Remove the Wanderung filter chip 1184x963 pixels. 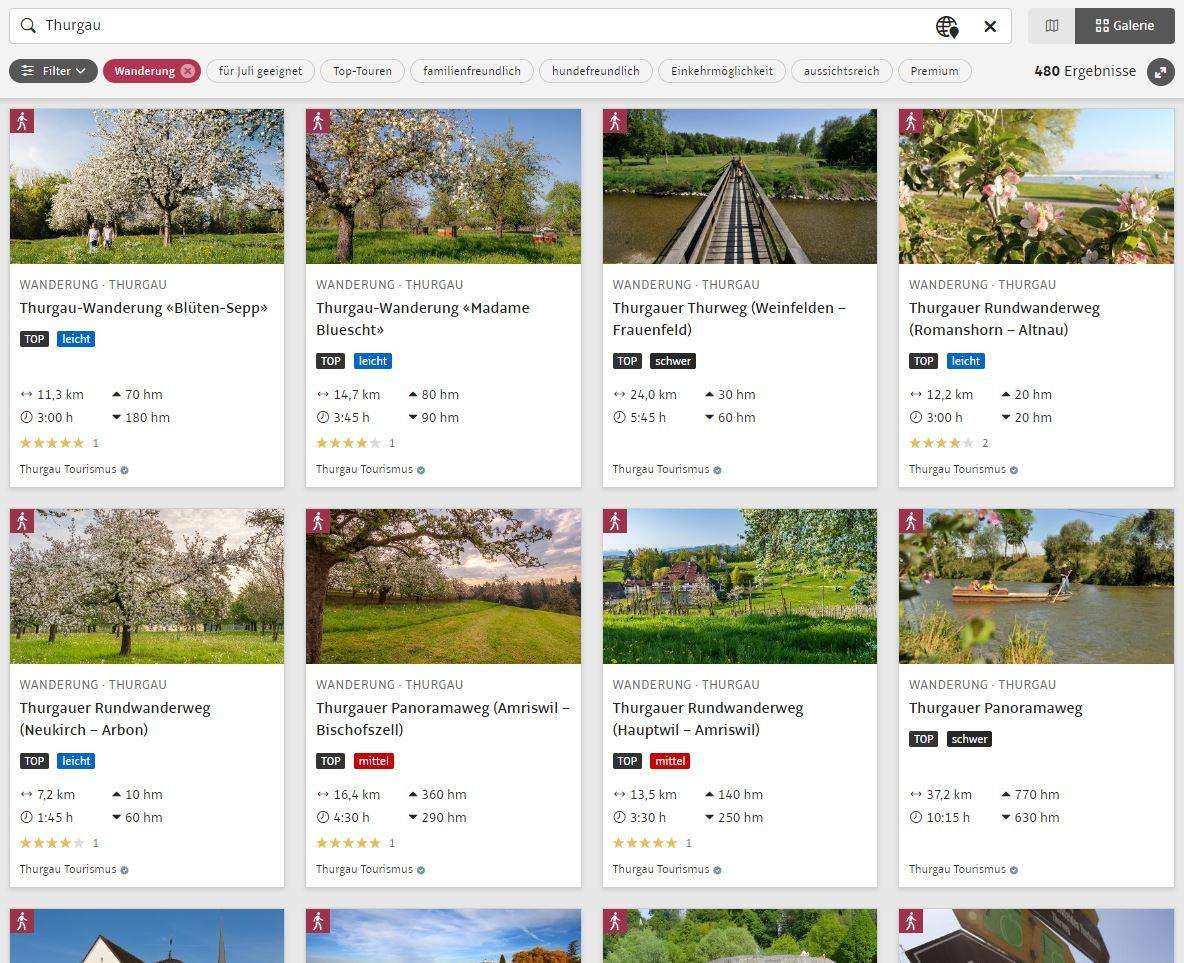coord(187,71)
